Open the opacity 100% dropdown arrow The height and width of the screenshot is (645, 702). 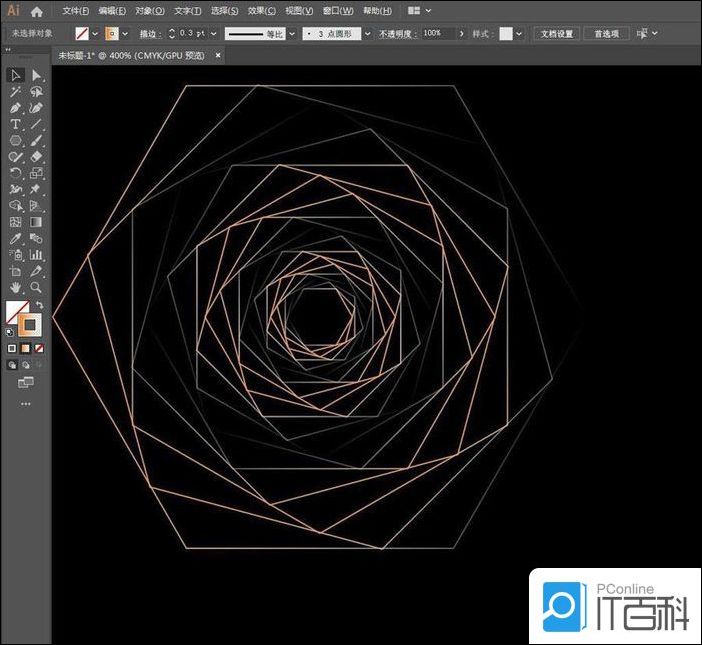pos(461,33)
